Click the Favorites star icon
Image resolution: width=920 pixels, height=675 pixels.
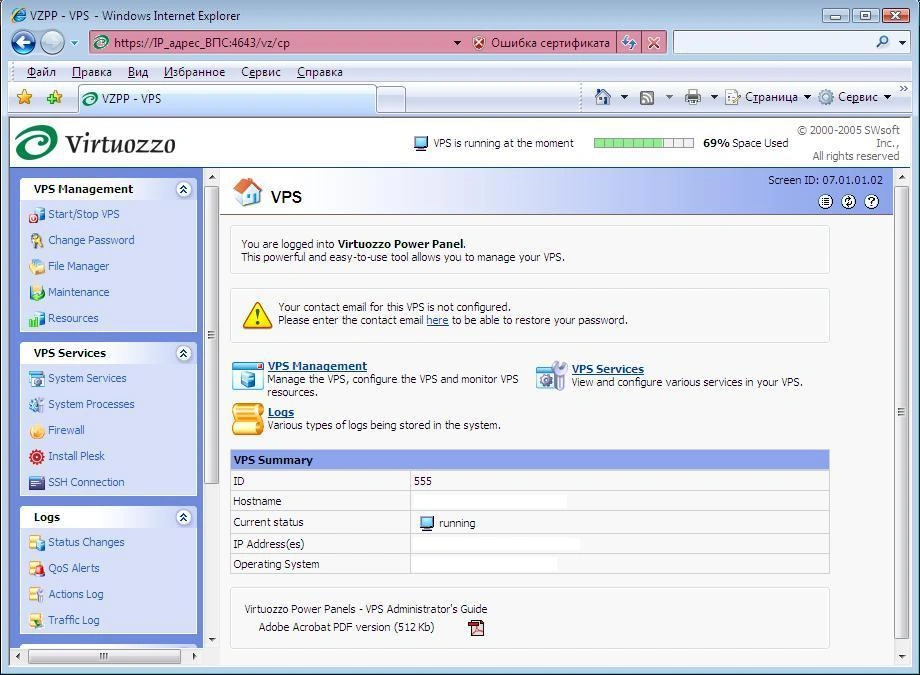[25, 97]
